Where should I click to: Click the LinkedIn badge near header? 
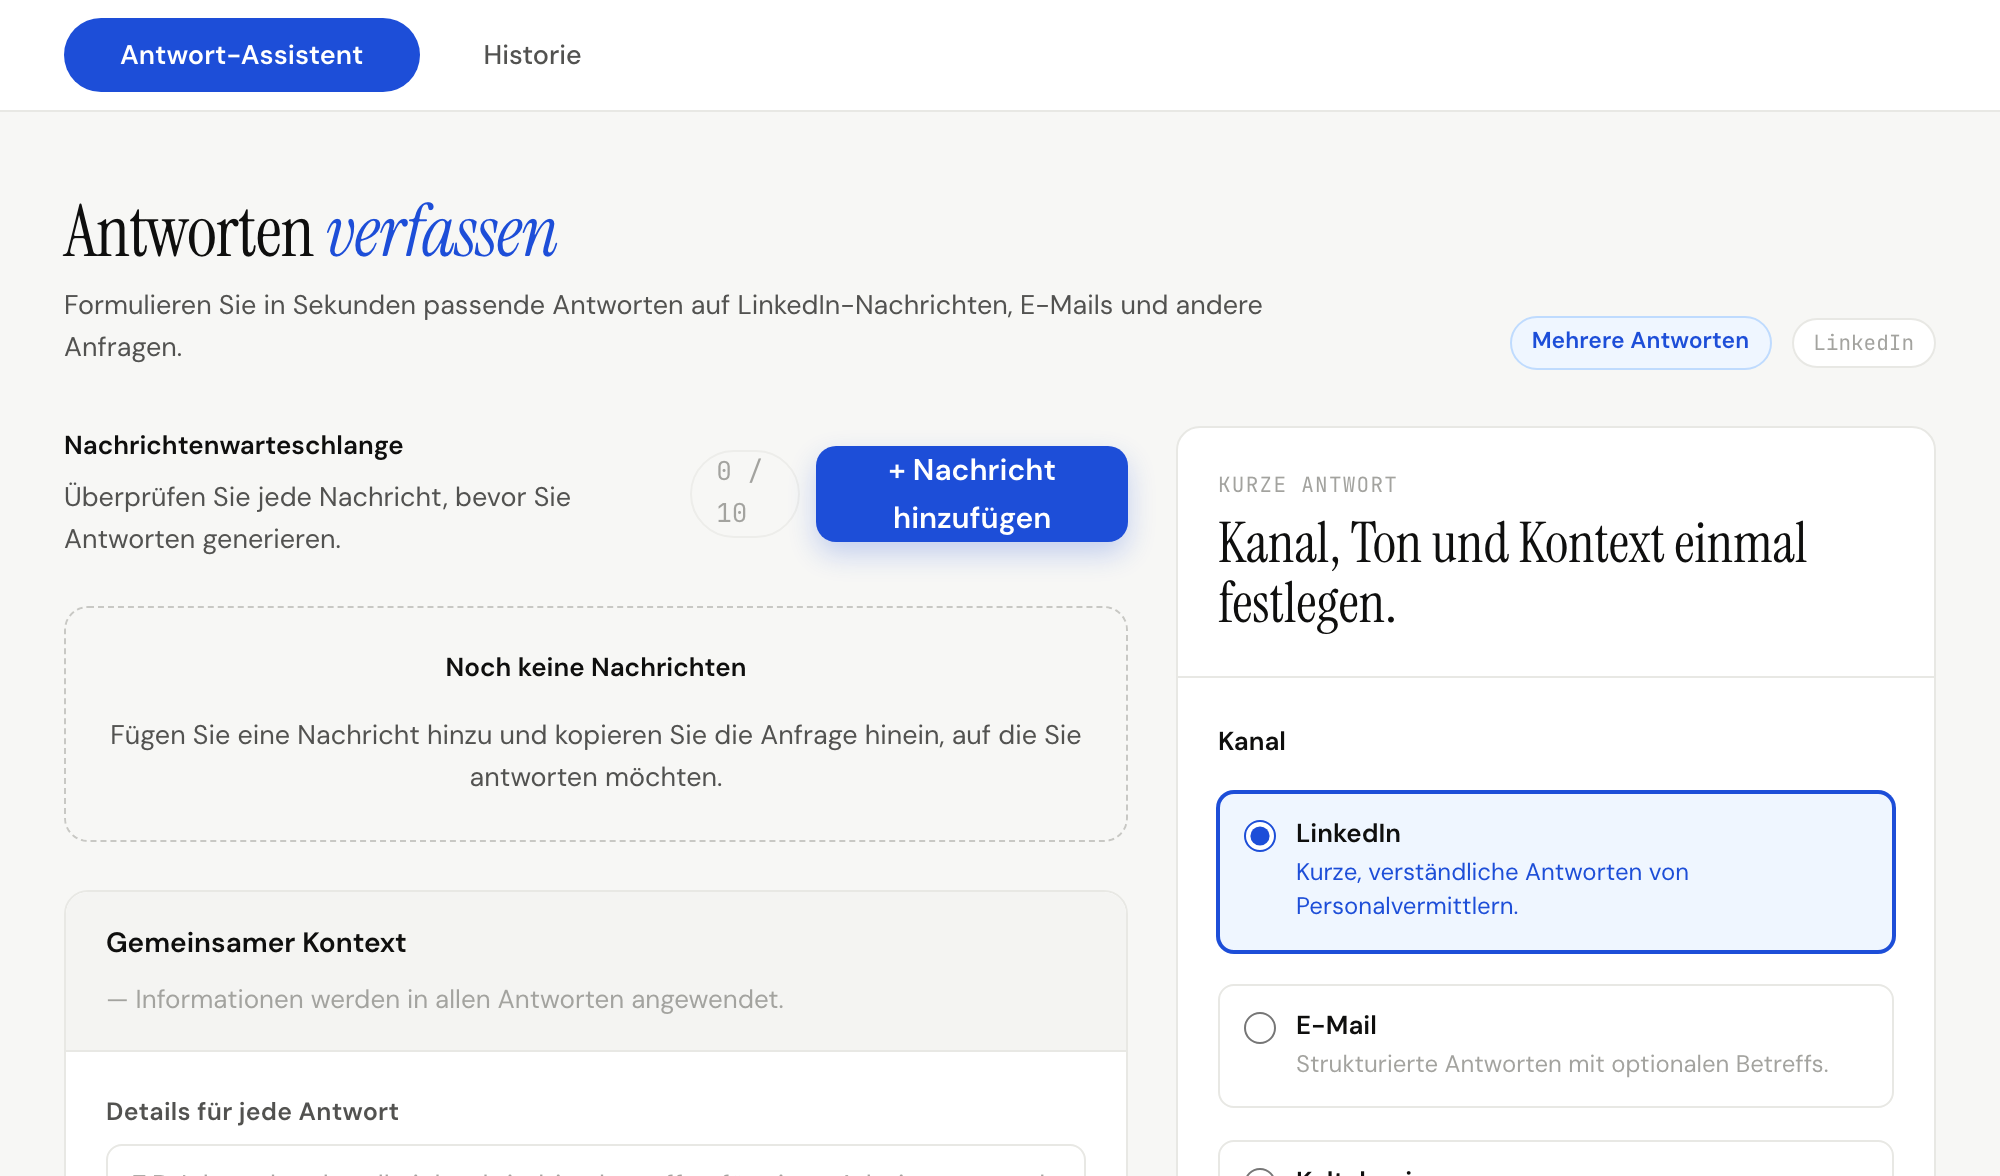[1863, 343]
